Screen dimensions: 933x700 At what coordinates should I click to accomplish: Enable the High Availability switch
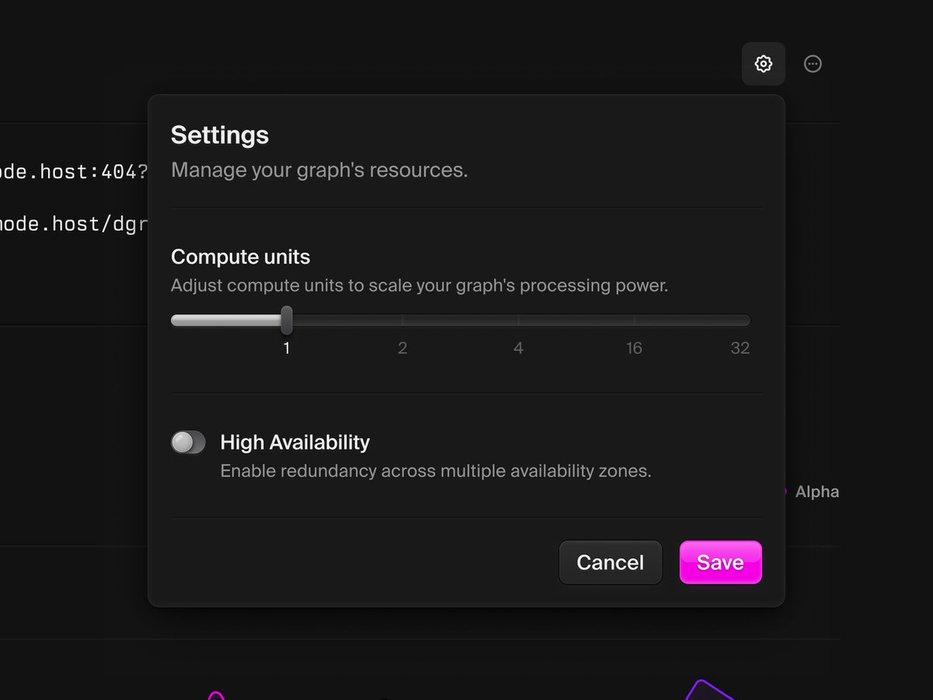(188, 442)
